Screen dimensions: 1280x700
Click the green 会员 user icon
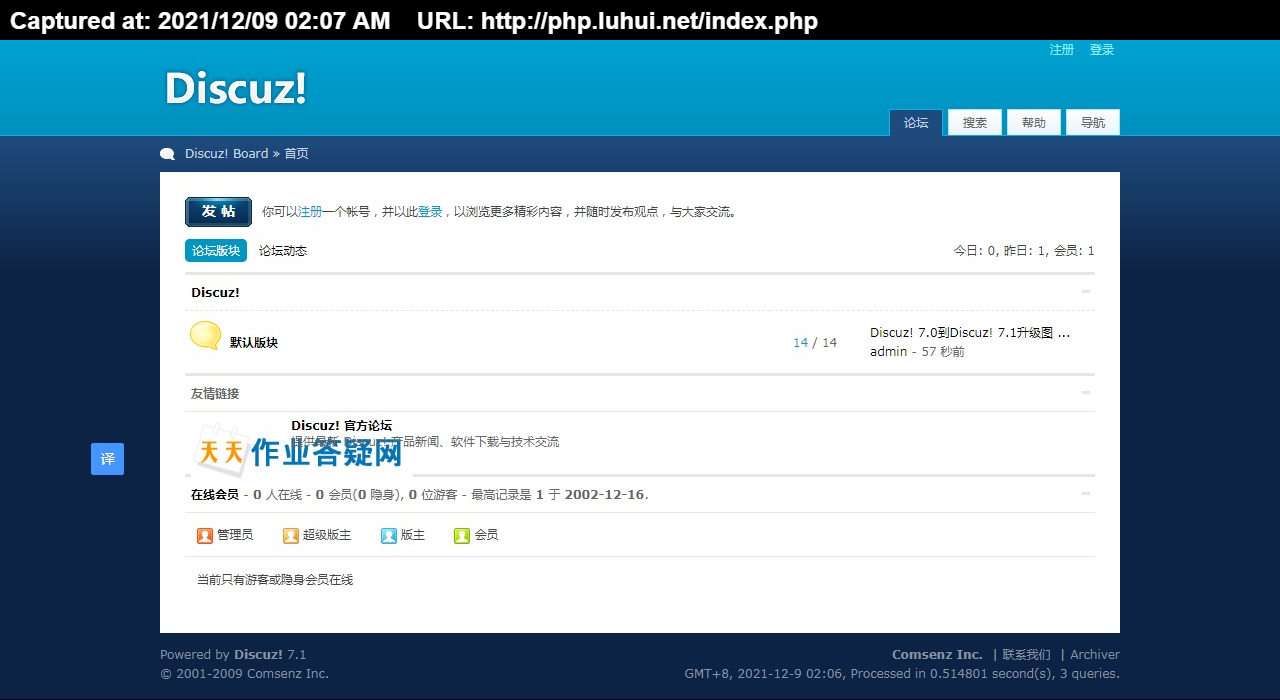click(462, 536)
